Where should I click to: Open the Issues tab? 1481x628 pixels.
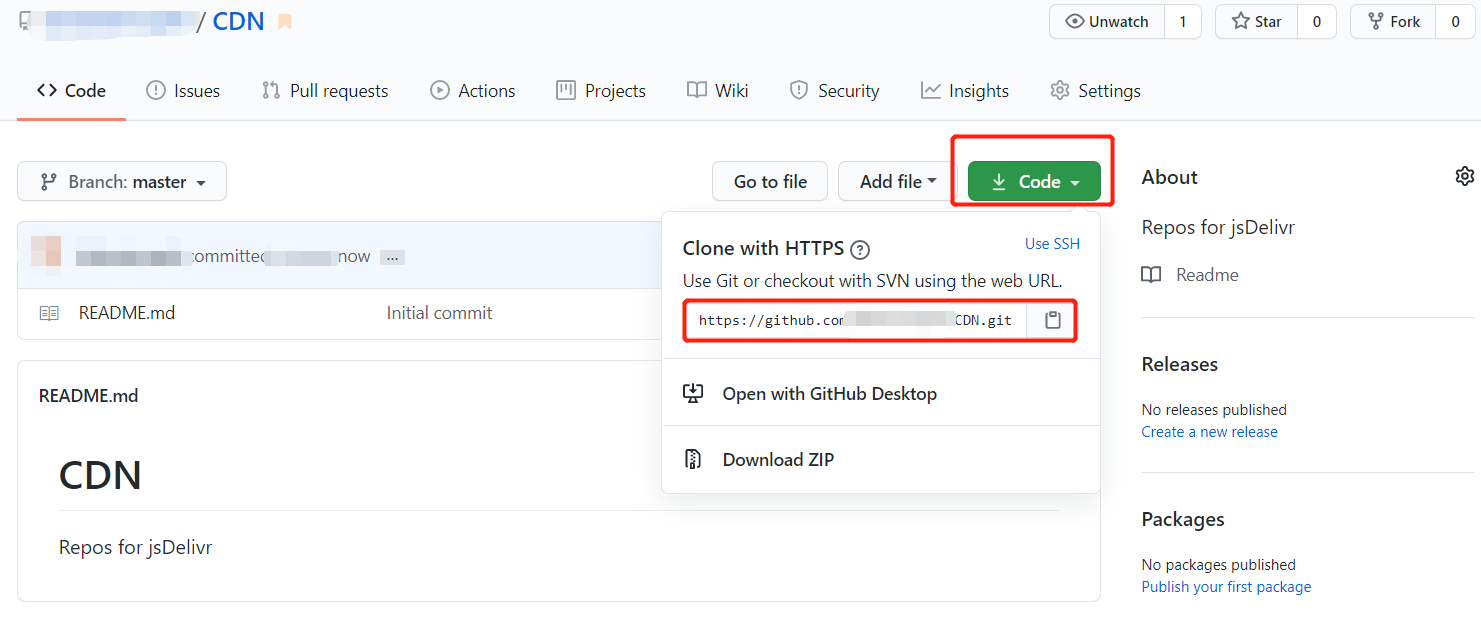(183, 91)
